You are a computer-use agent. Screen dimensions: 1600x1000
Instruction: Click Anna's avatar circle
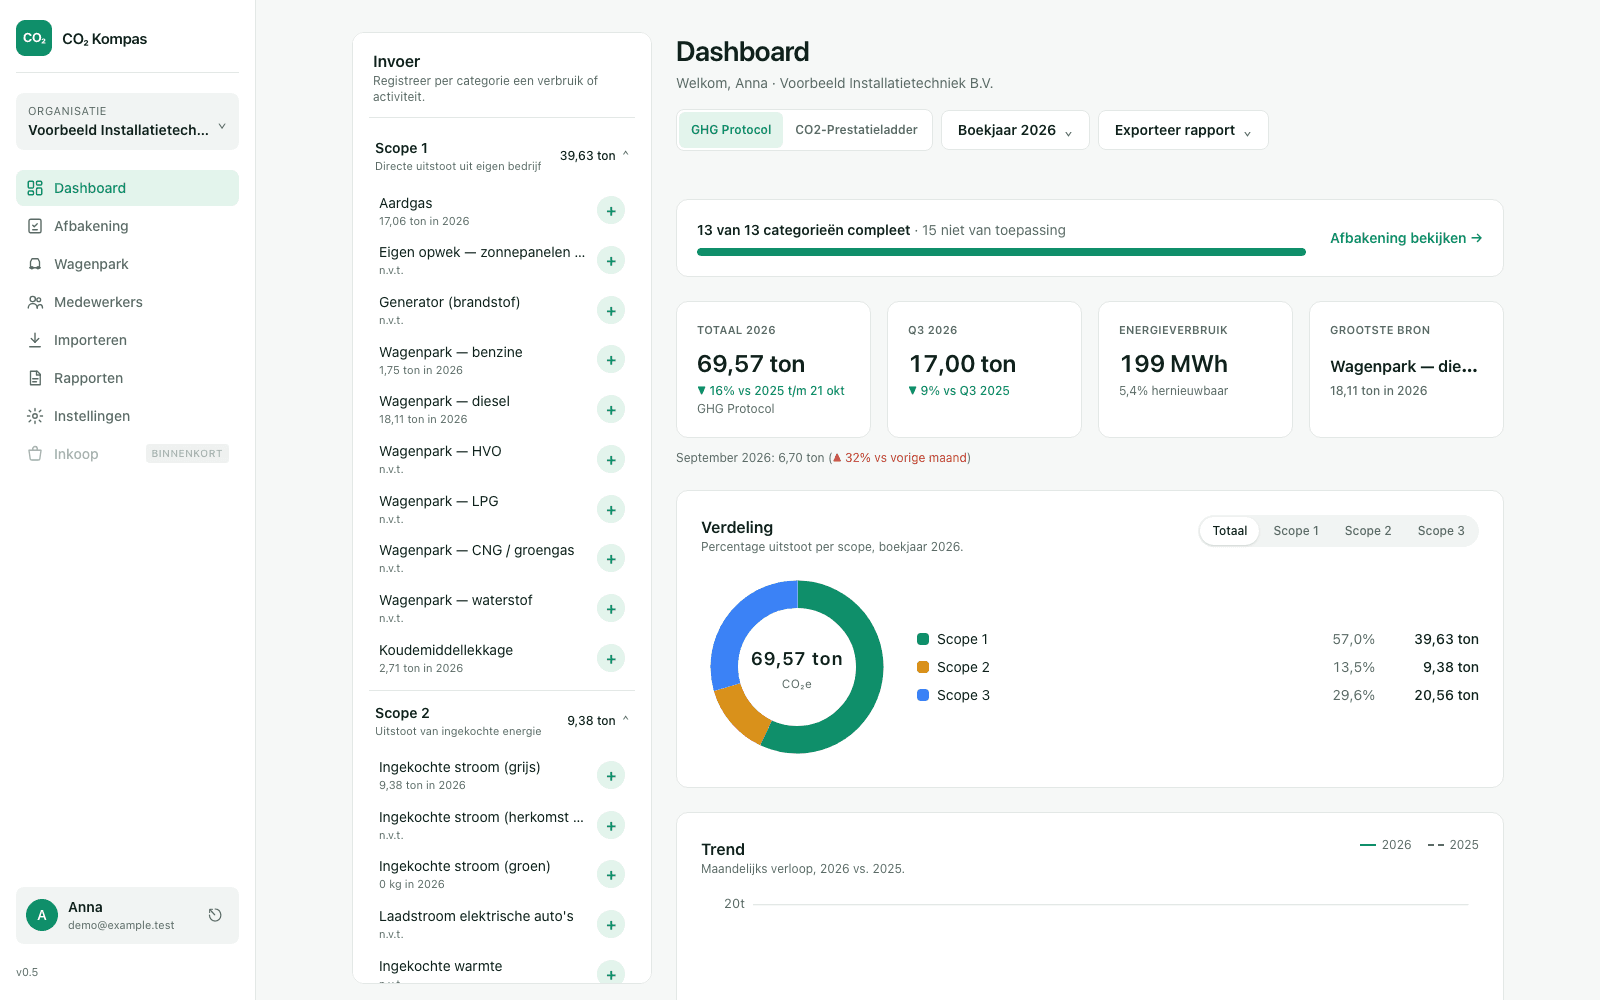[42, 915]
